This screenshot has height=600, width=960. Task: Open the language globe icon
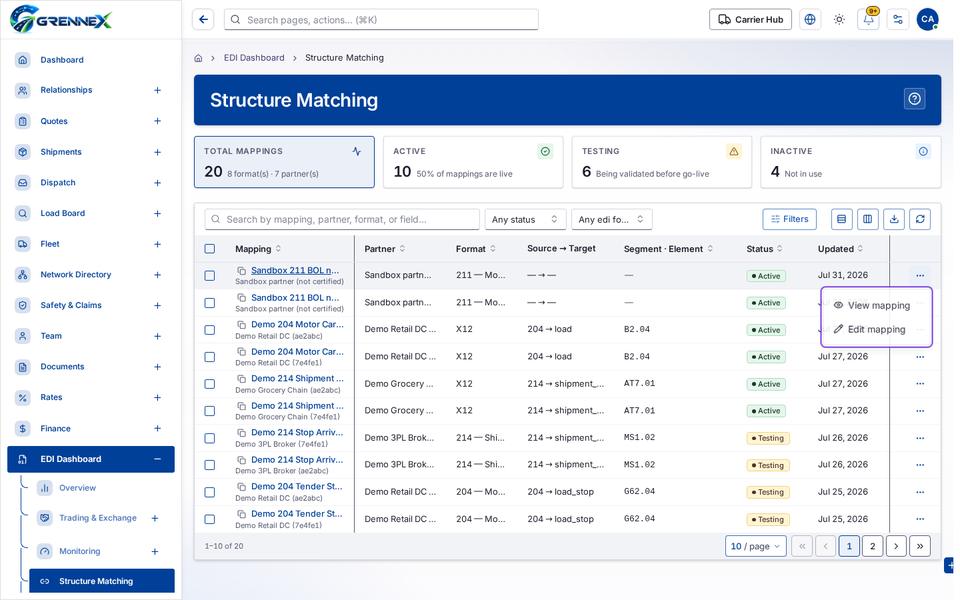[809, 20]
